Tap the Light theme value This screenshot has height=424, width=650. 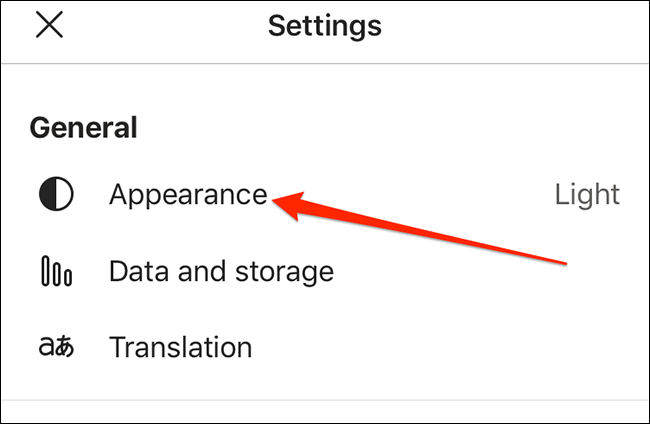(x=587, y=194)
